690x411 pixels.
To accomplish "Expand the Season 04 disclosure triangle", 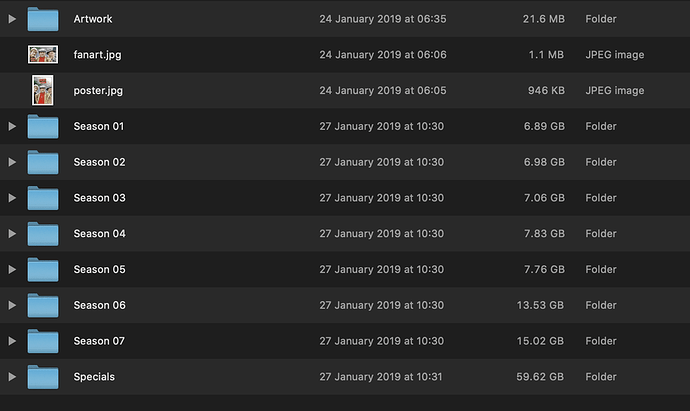I will point(12,234).
